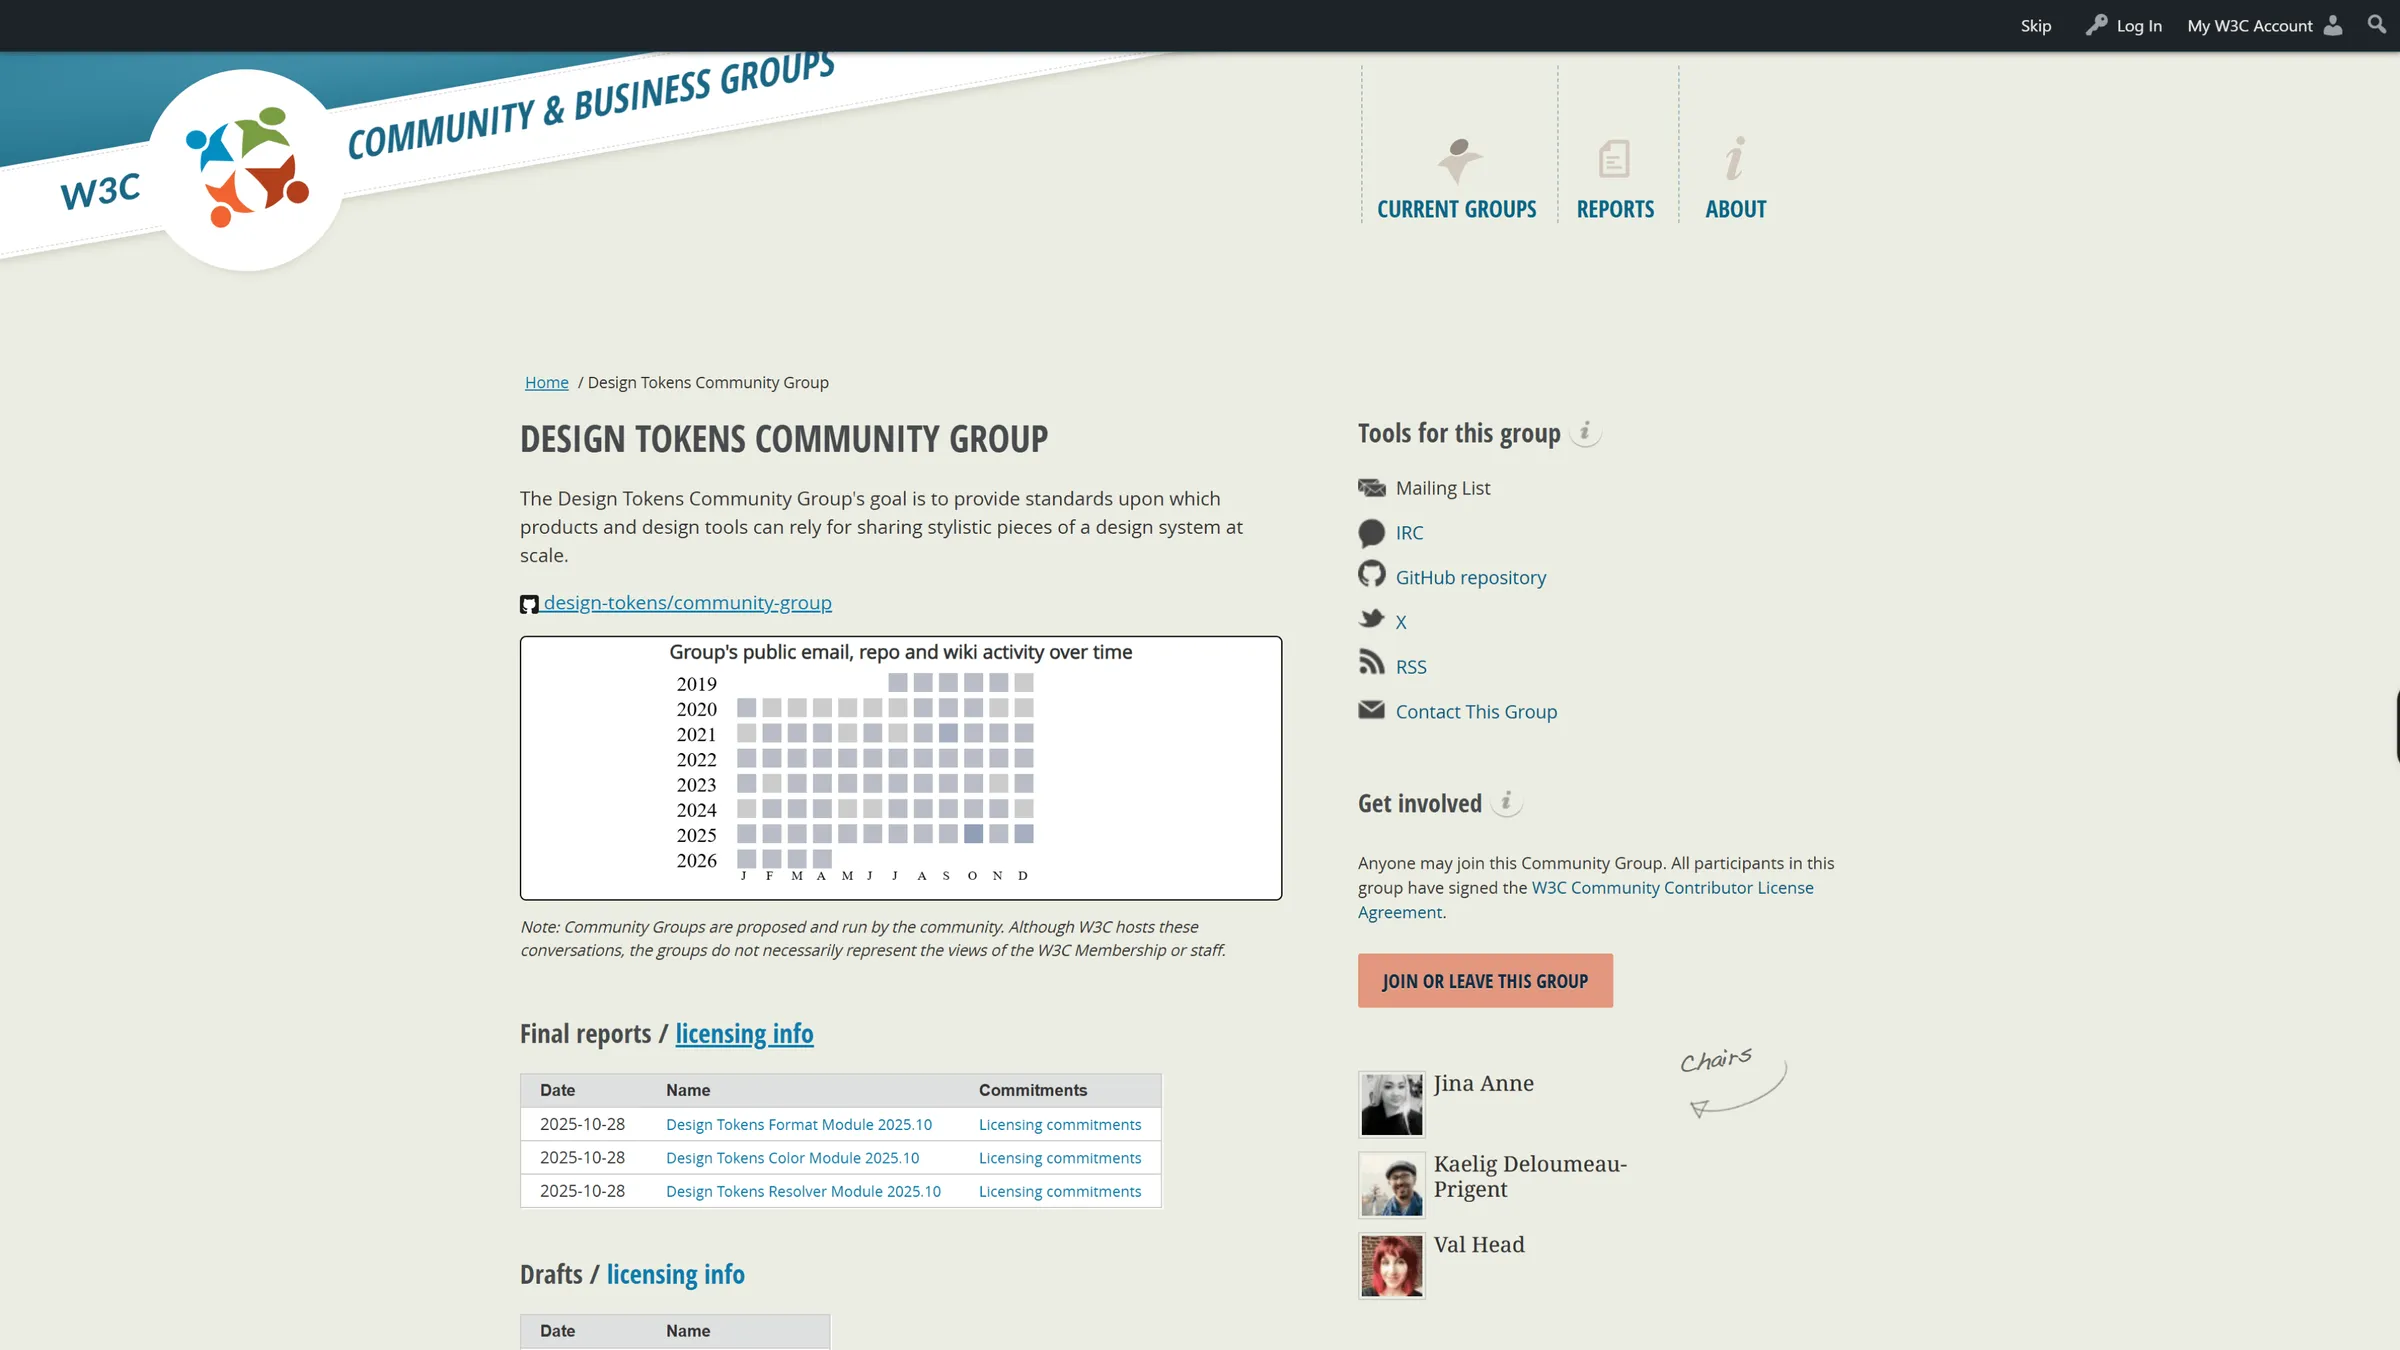This screenshot has height=1350, width=2400.
Task: Open Licensing commitments for Resolver Module row
Action: tap(1060, 1191)
